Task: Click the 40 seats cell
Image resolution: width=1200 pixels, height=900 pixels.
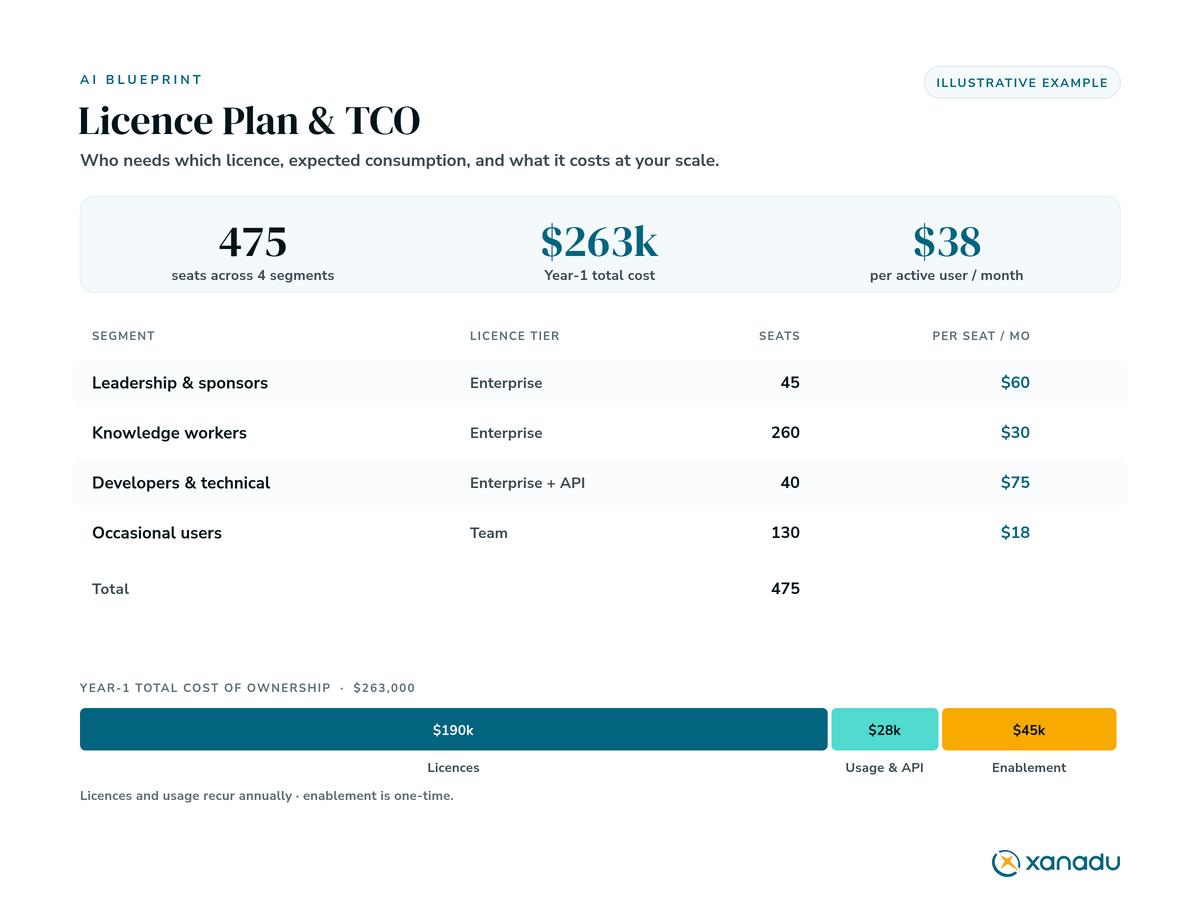Action: pos(790,483)
